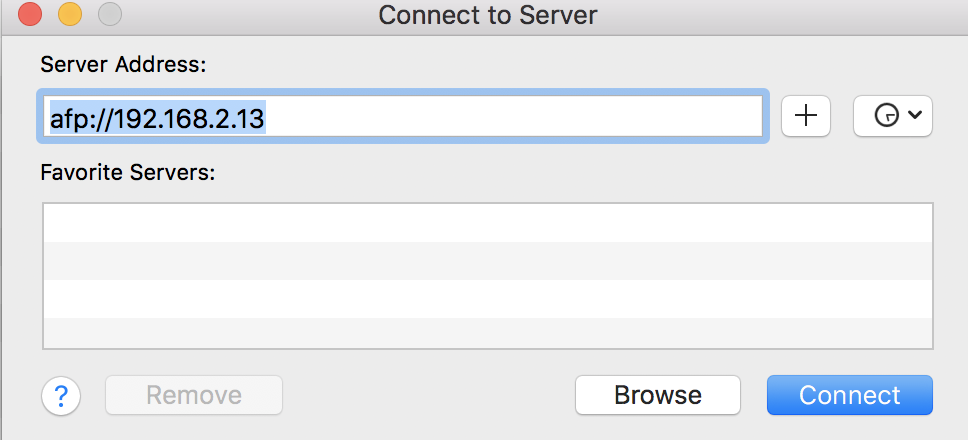Viewport: 968px width, 440px height.
Task: Select the second shaded Favorite Servers row
Action: point(488,261)
